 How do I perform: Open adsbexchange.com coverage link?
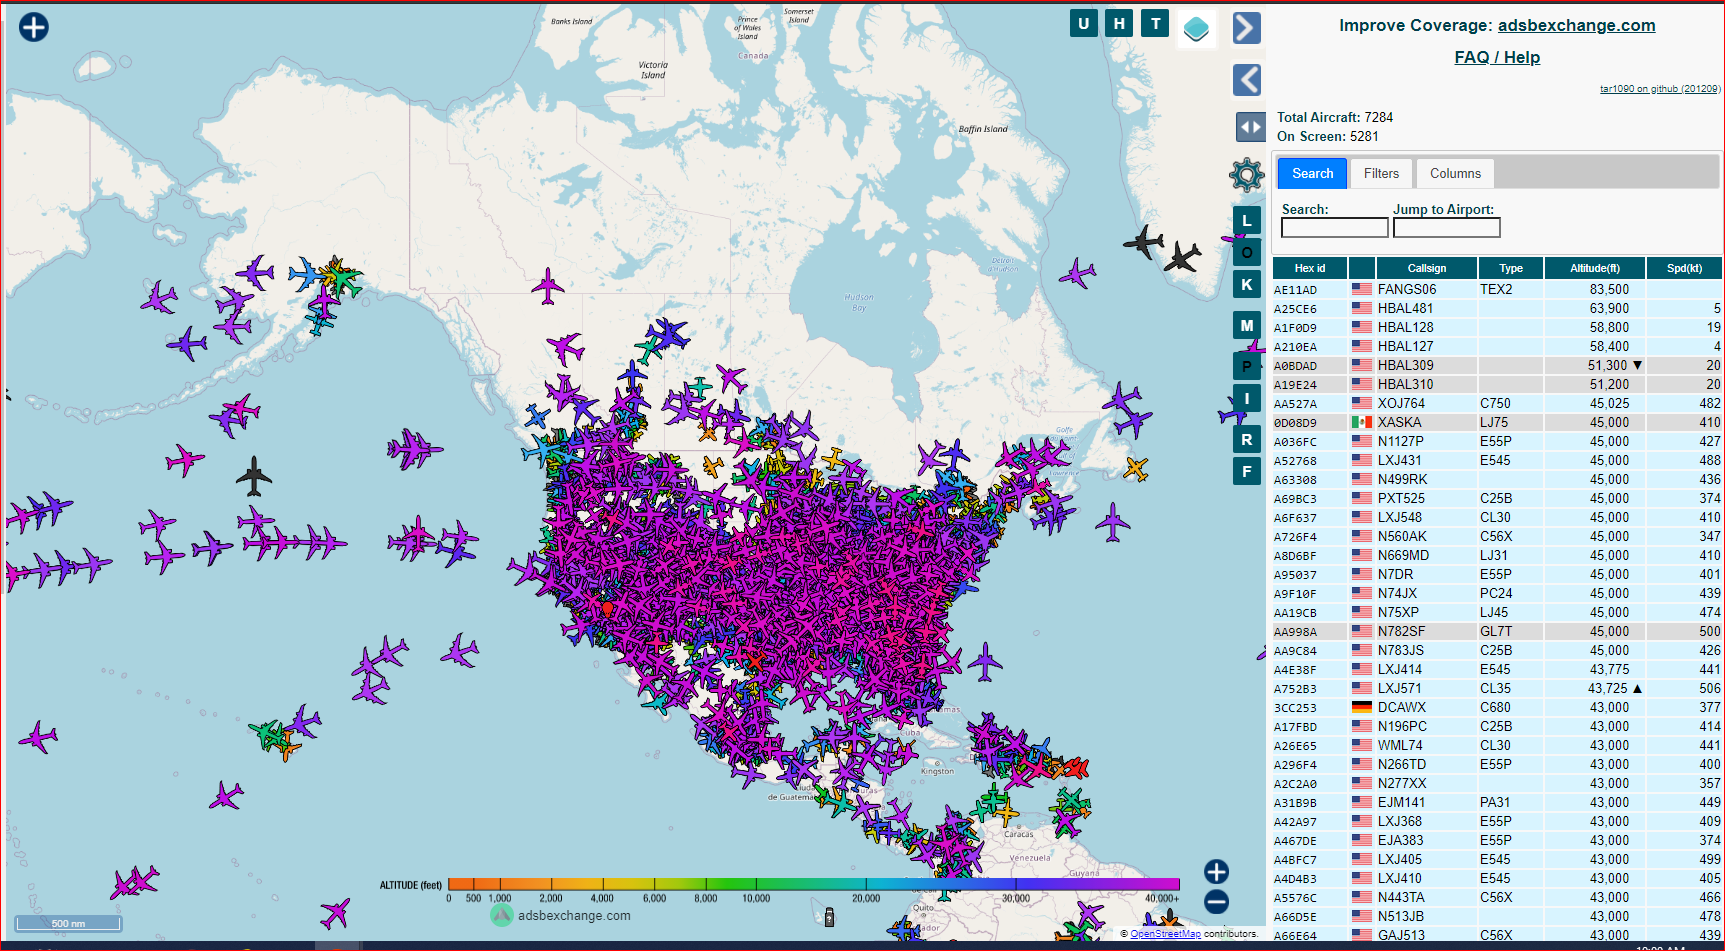coord(1576,26)
